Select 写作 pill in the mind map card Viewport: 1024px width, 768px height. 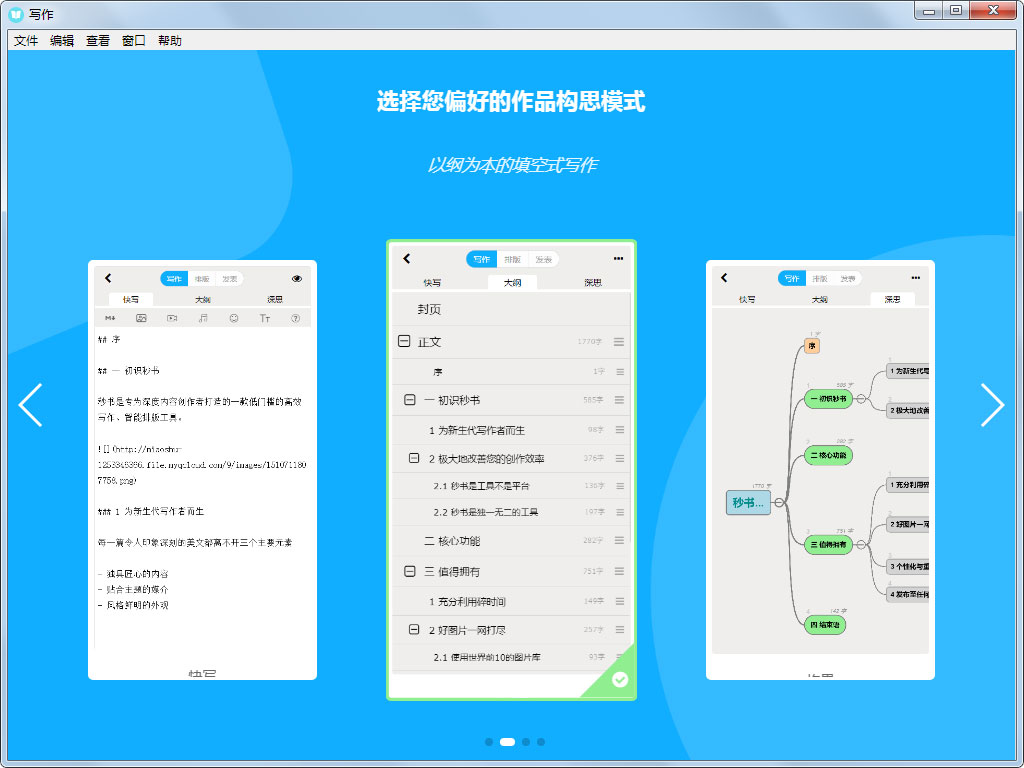point(792,278)
